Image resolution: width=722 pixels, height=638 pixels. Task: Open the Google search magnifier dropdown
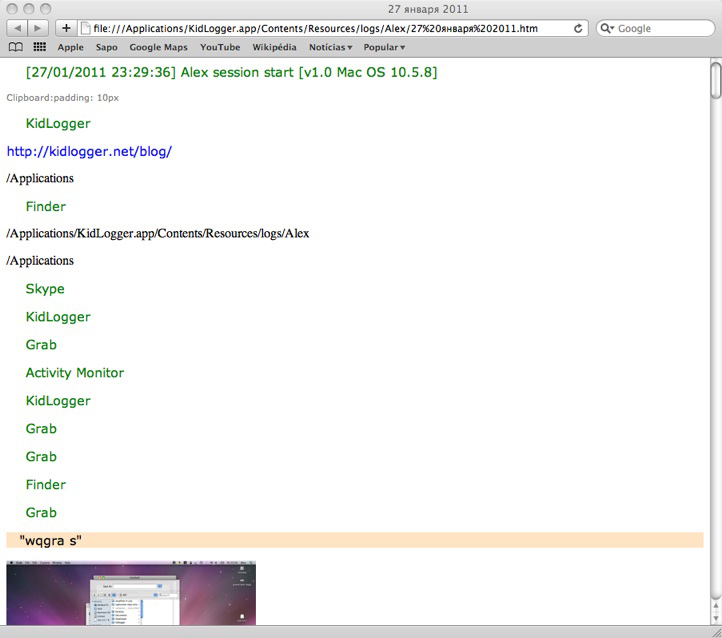tap(607, 28)
